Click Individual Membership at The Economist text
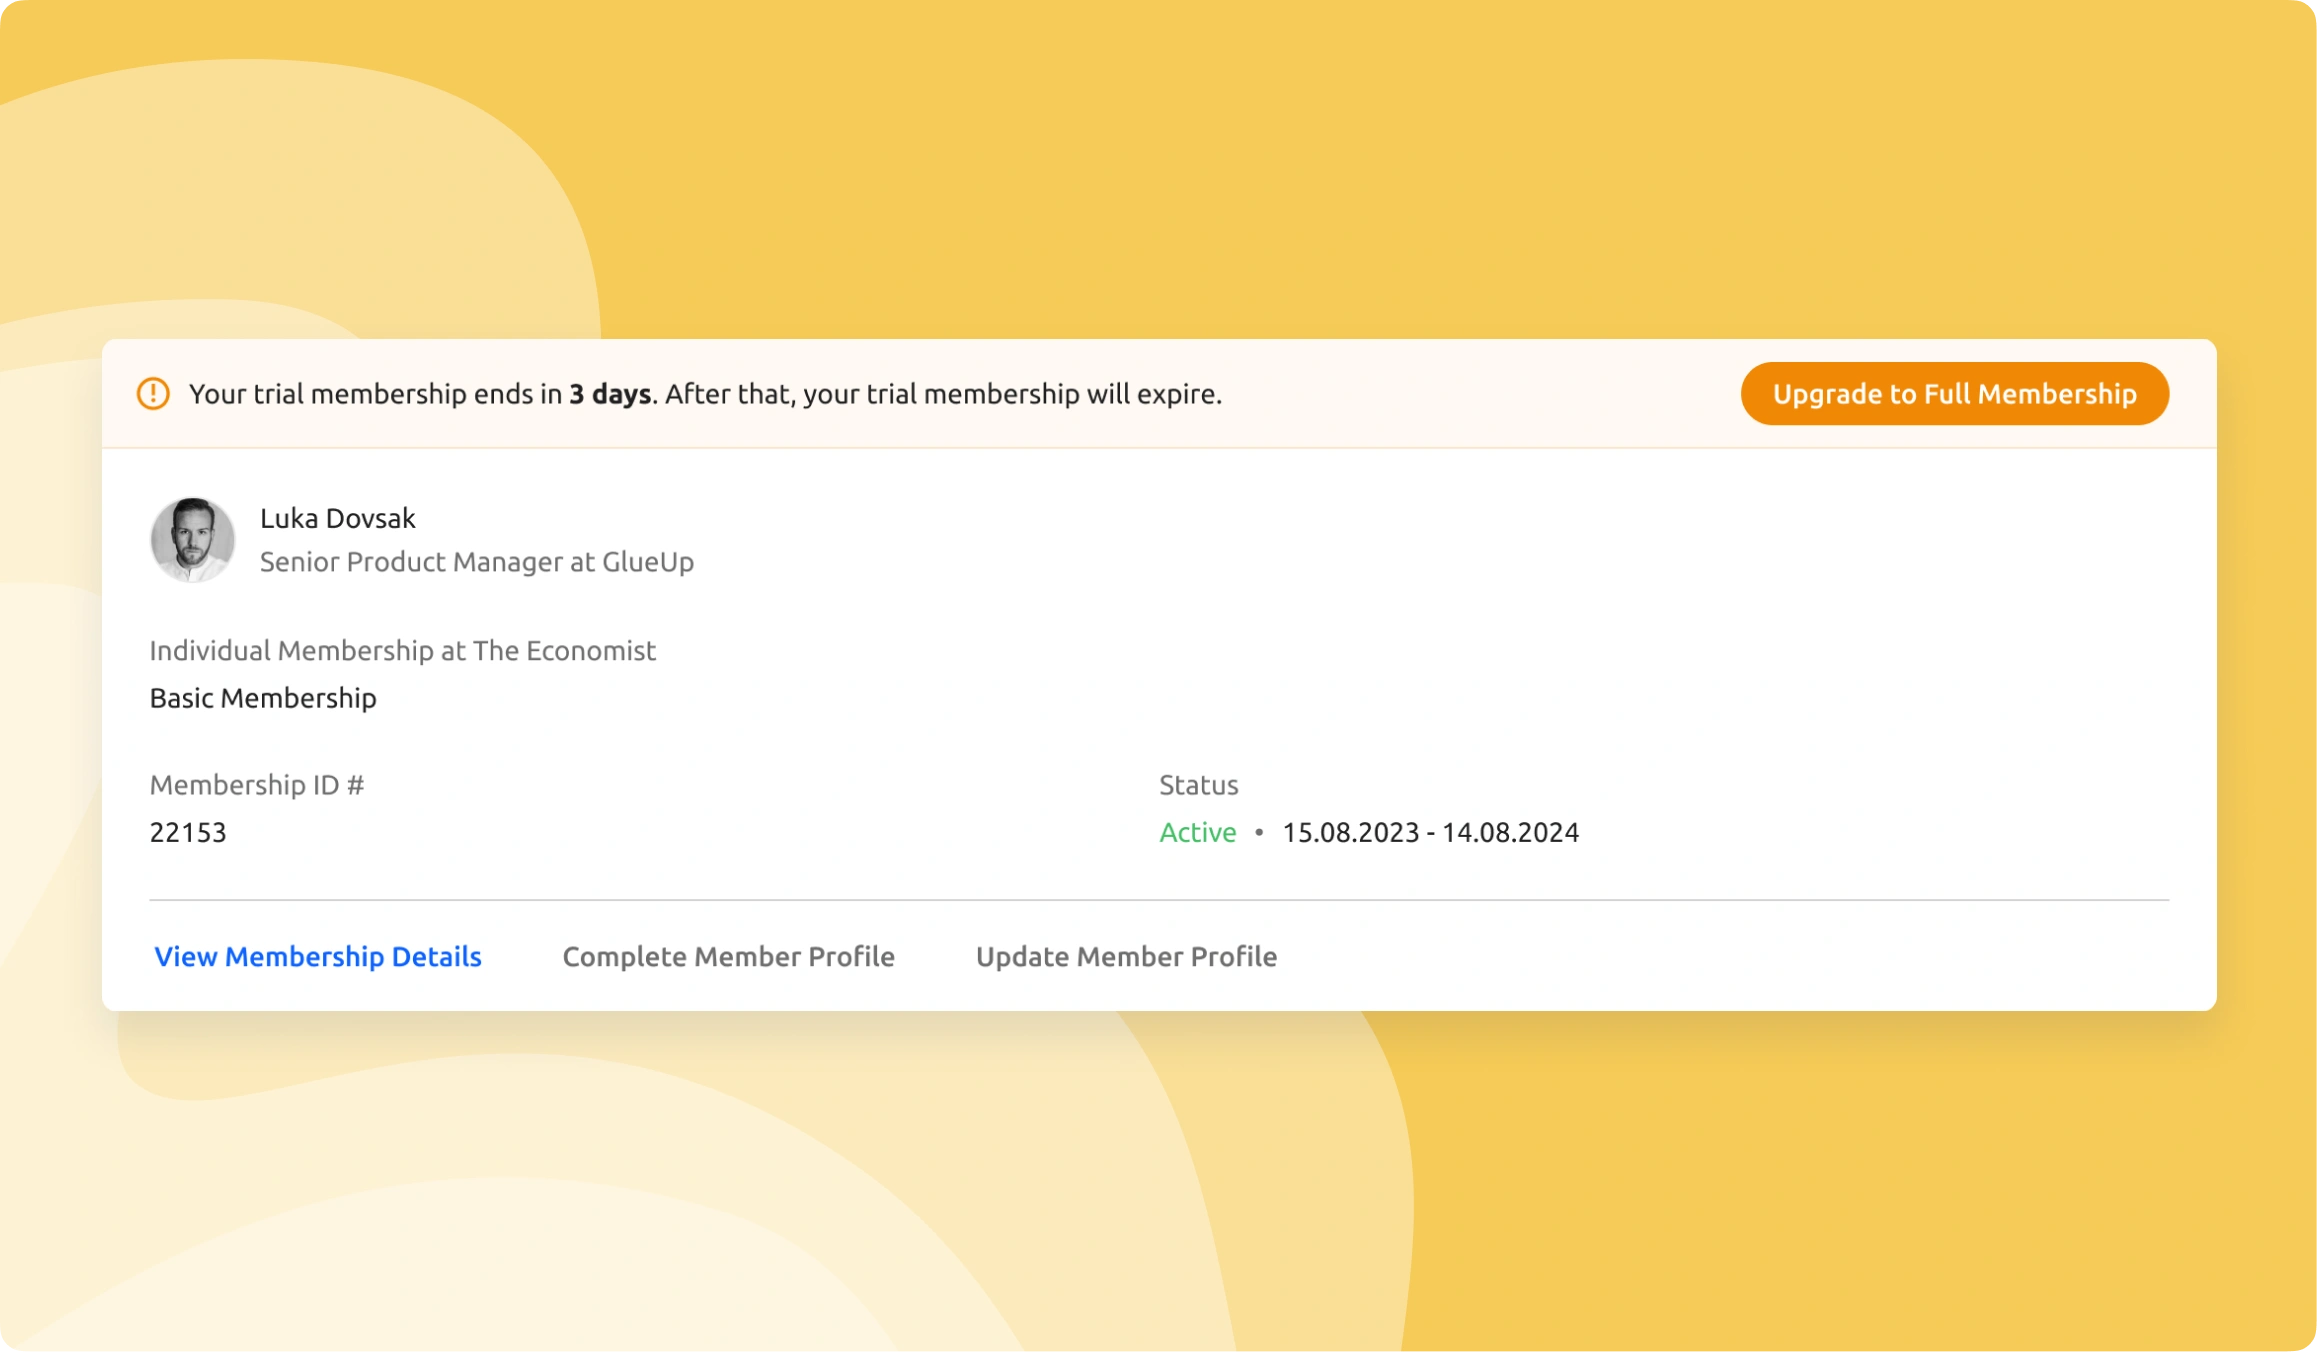The image size is (2317, 1352). (x=402, y=651)
